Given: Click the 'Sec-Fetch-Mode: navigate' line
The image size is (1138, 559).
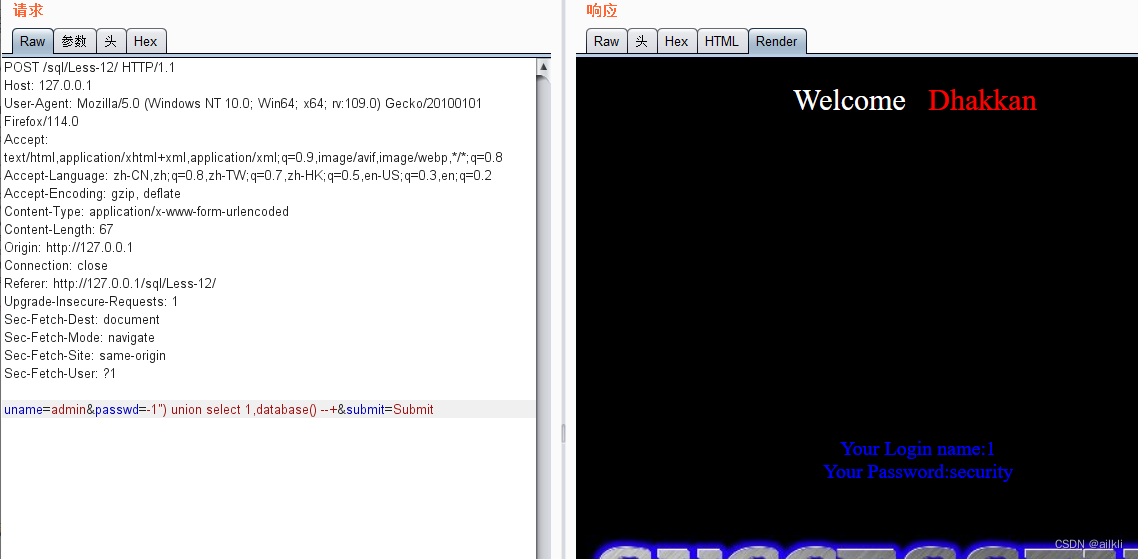Looking at the screenshot, I should pyautogui.click(x=79, y=338).
